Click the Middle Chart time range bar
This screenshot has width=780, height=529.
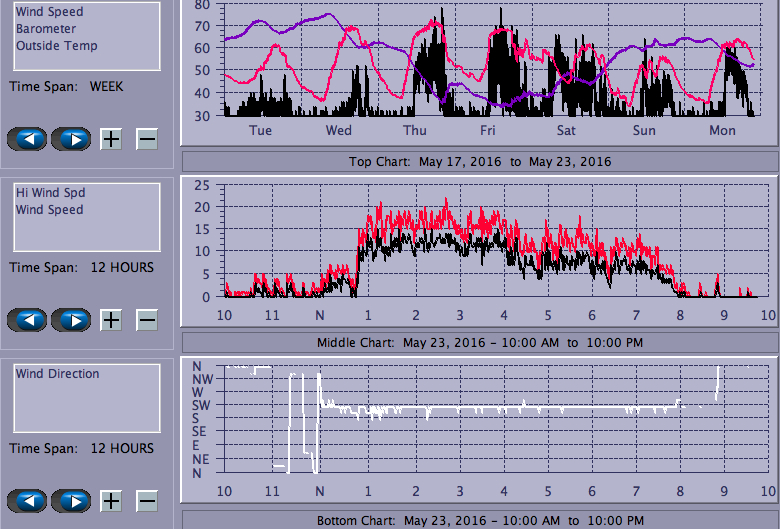point(479,342)
